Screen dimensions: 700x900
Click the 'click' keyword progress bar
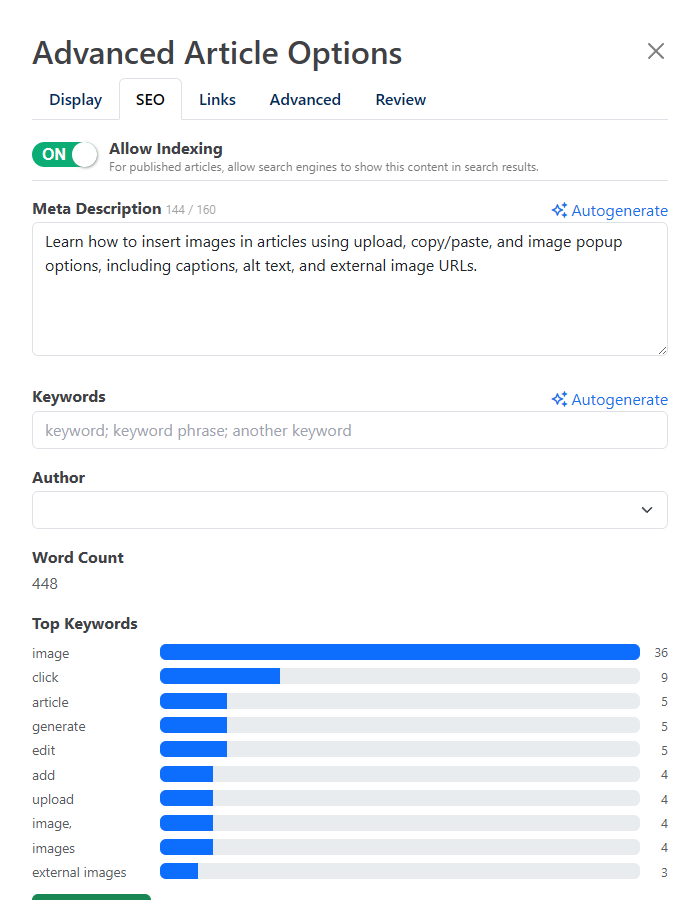400,676
